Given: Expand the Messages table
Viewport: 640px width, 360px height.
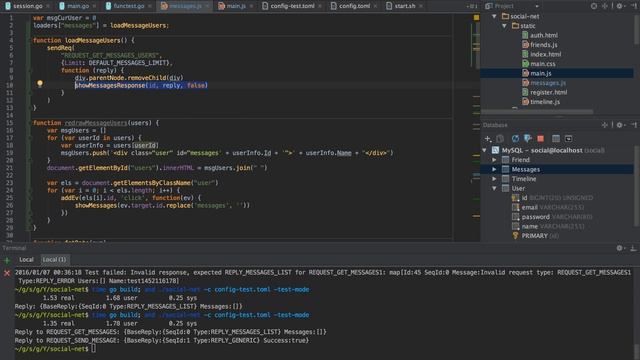Looking at the screenshot, I should pos(494,169).
